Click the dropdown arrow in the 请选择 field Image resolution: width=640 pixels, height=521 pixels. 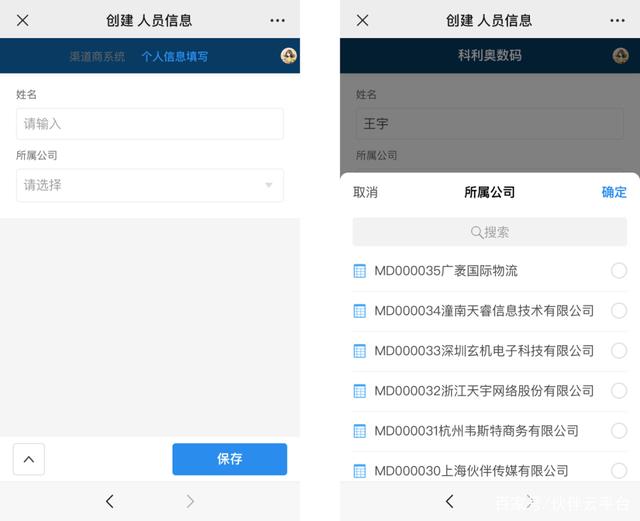tap(268, 185)
